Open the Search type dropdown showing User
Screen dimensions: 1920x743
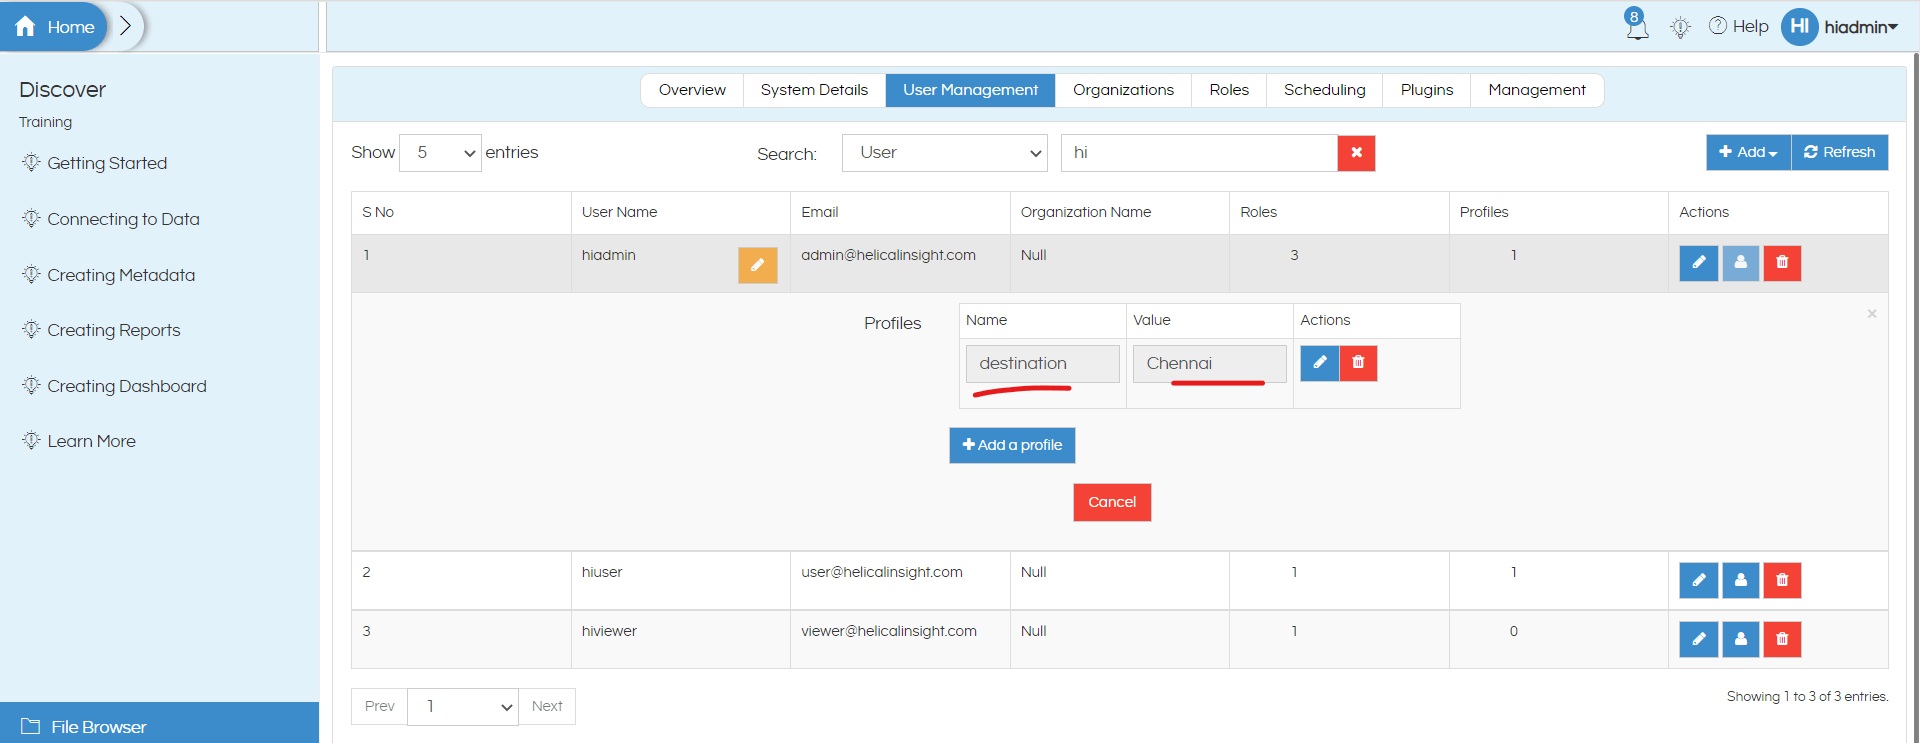(945, 153)
